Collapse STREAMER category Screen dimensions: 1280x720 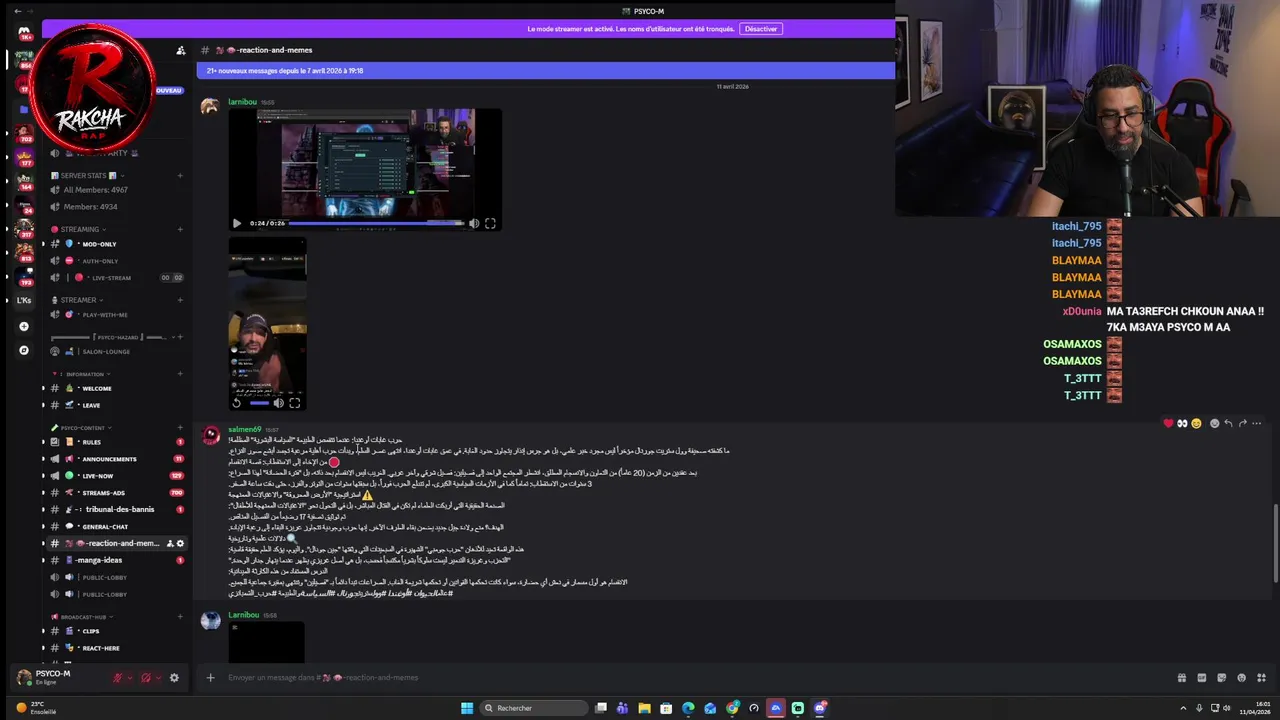tap(78, 300)
